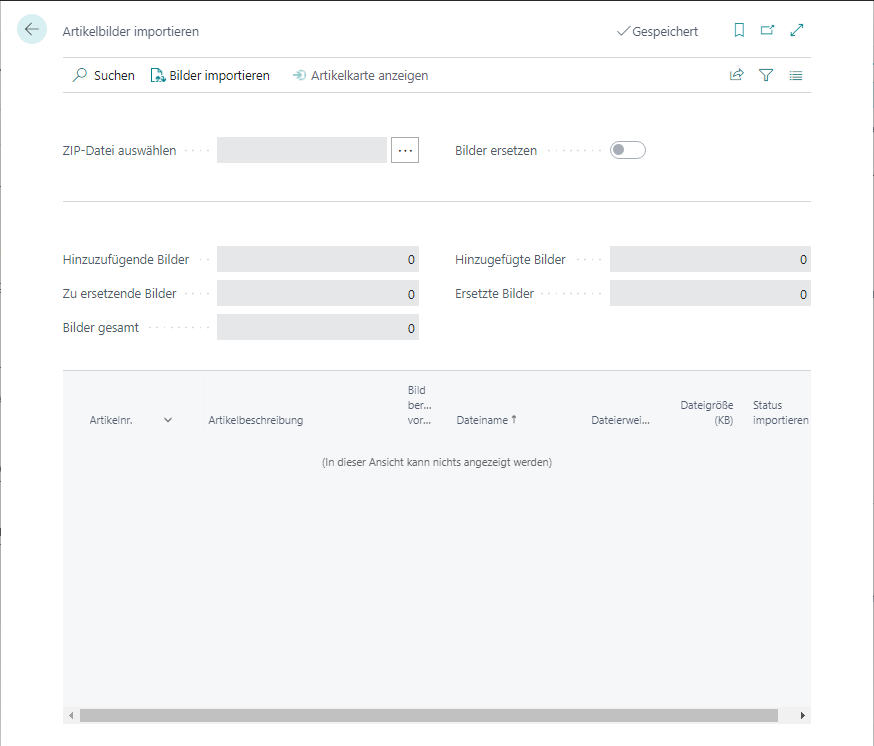Click the Dateierwei... column header
The image size is (874, 746).
point(620,420)
